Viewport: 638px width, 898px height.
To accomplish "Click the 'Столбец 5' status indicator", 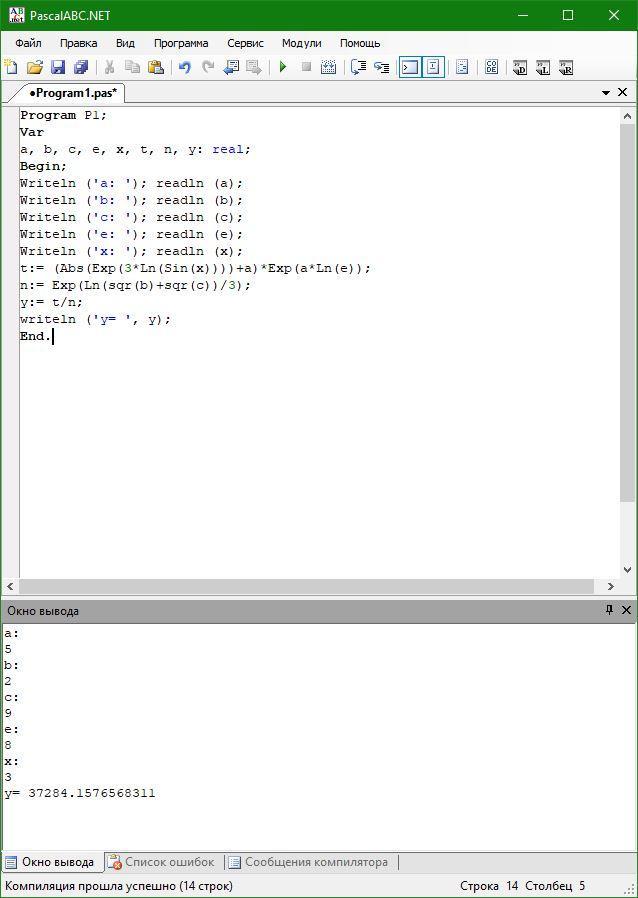I will [x=555, y=886].
